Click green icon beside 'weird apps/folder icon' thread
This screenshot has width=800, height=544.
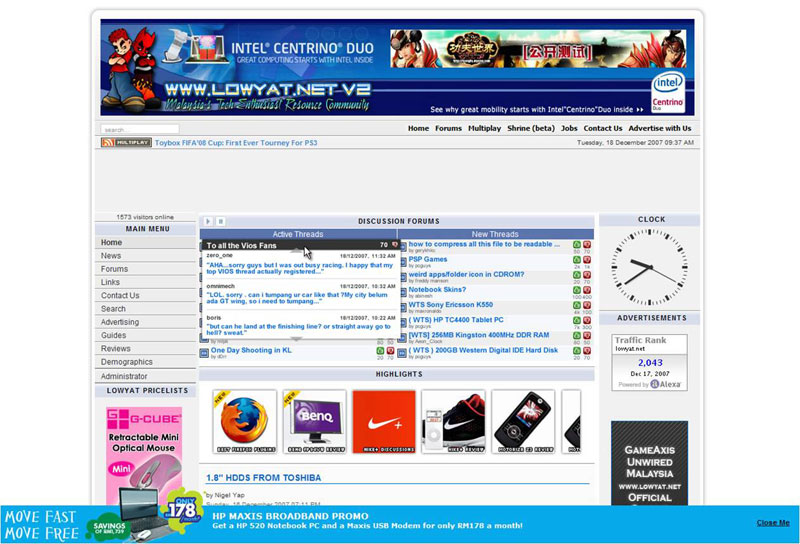coord(577,275)
